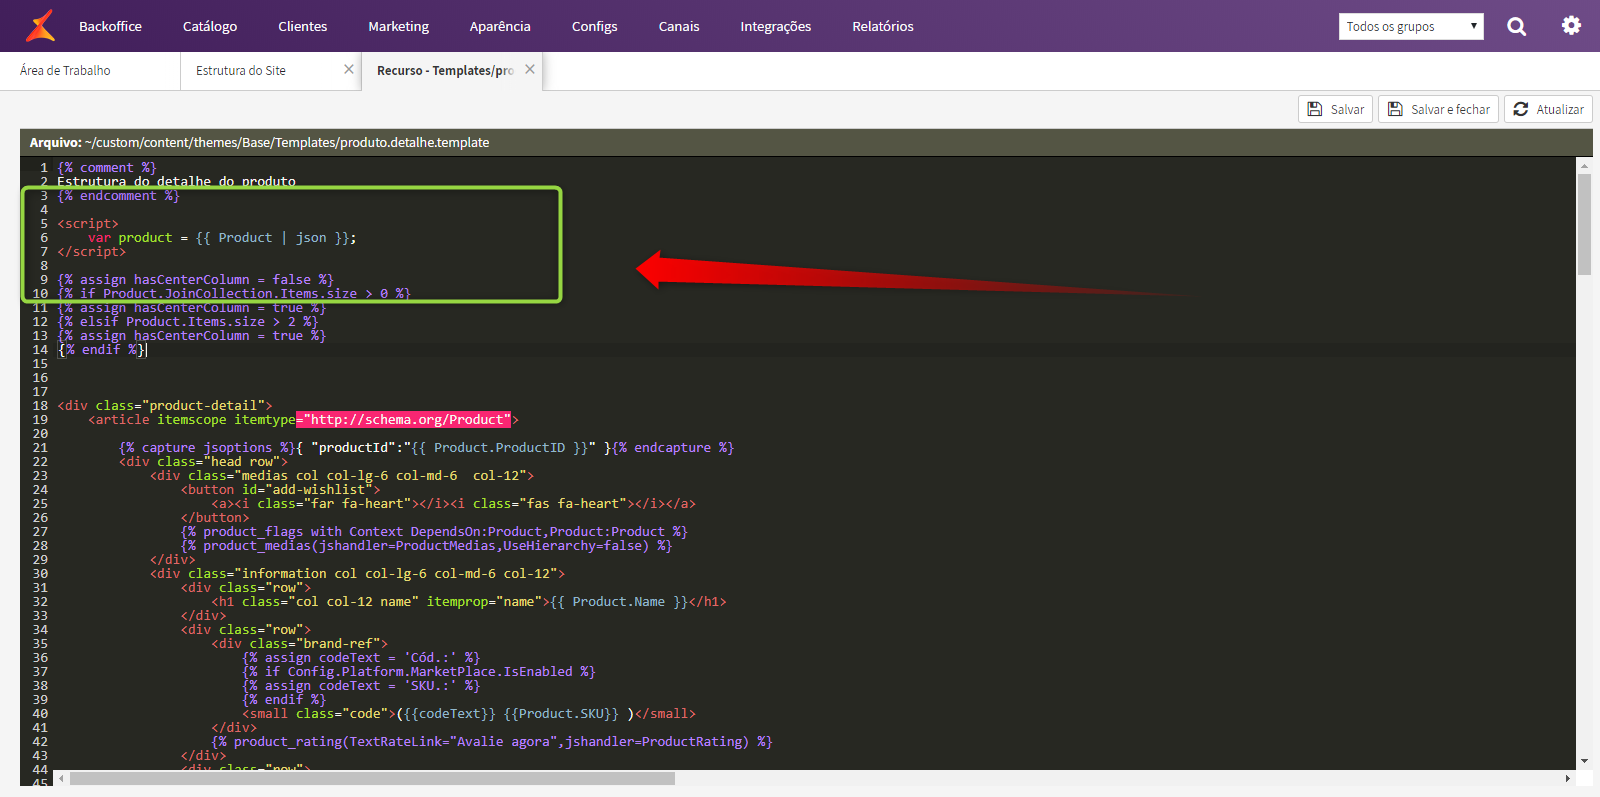1600x797 pixels.
Task: Click 'Config.Platform.MarketPlace.IsEnabled' condition line
Action: (419, 671)
